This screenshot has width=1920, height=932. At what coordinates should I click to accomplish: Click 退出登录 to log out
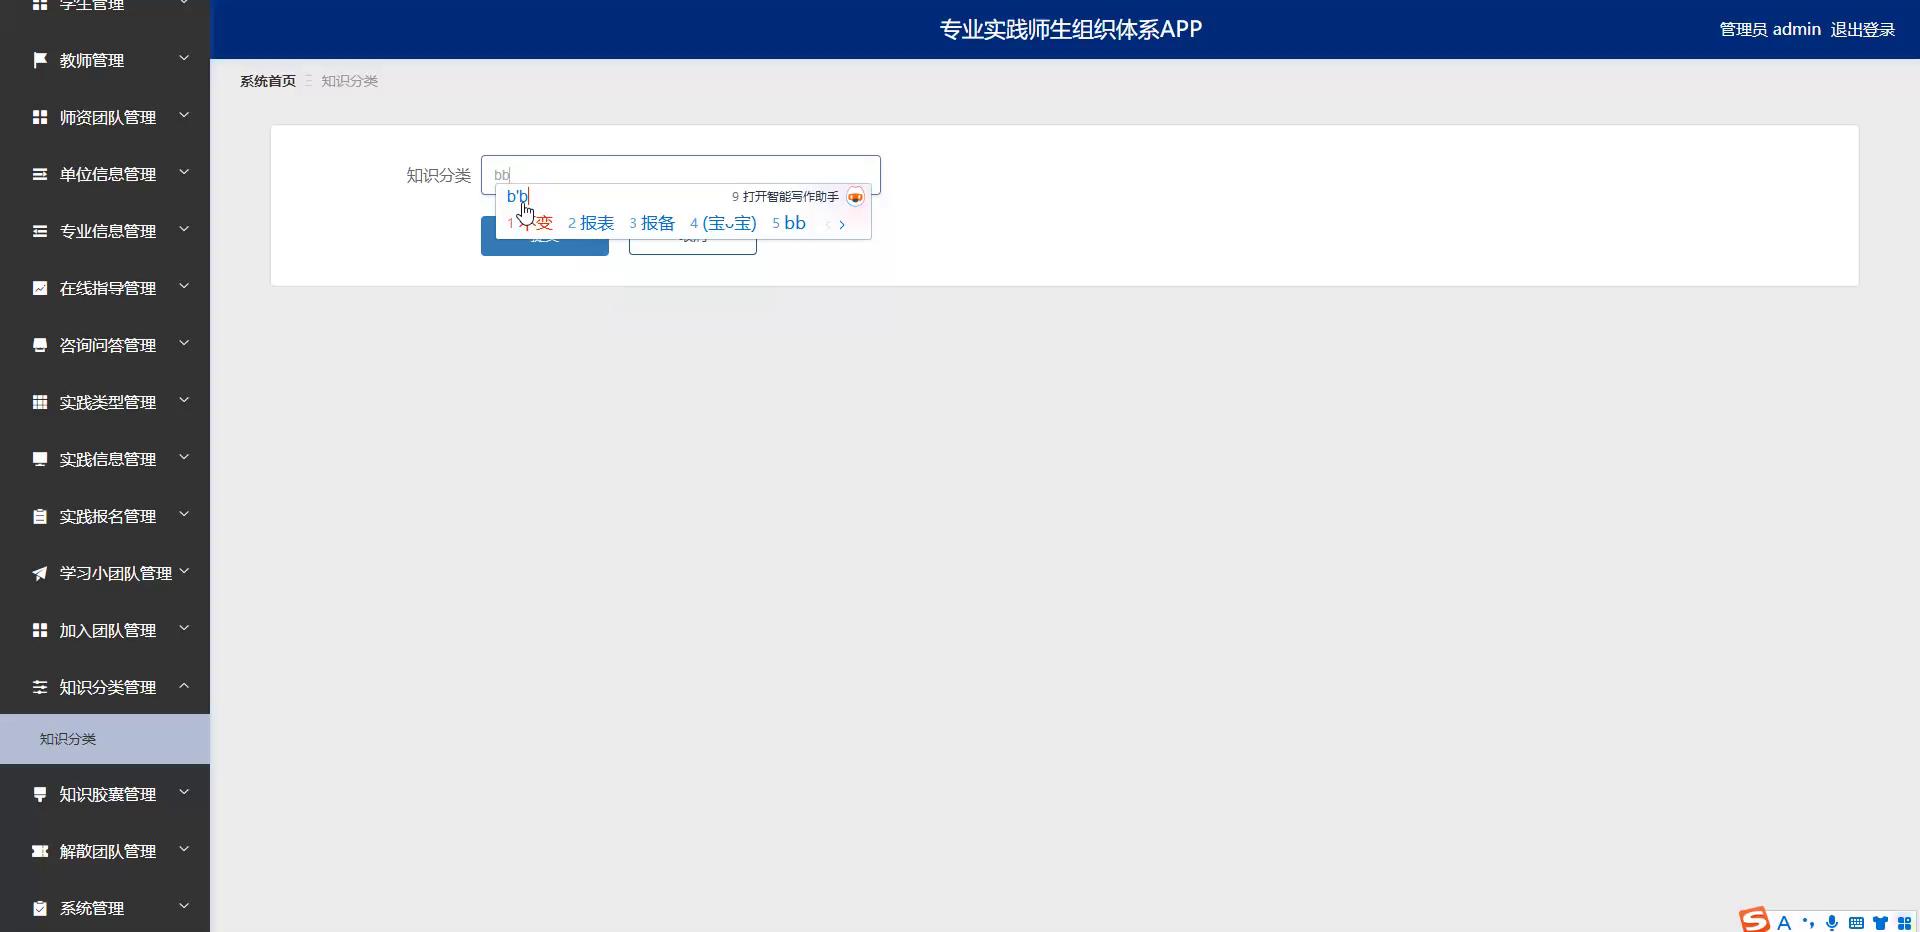(x=1862, y=30)
